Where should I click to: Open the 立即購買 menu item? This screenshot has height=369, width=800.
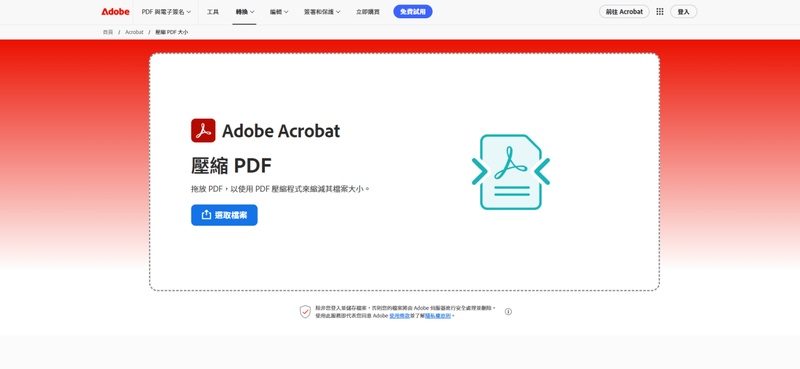coord(368,12)
